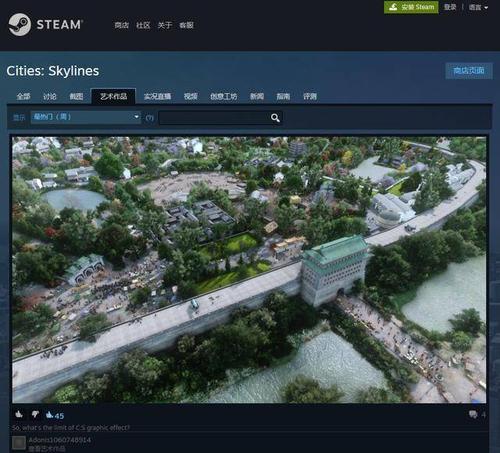Switch to the 讨论 discussions tab
This screenshot has height=453, width=500.
50,97
